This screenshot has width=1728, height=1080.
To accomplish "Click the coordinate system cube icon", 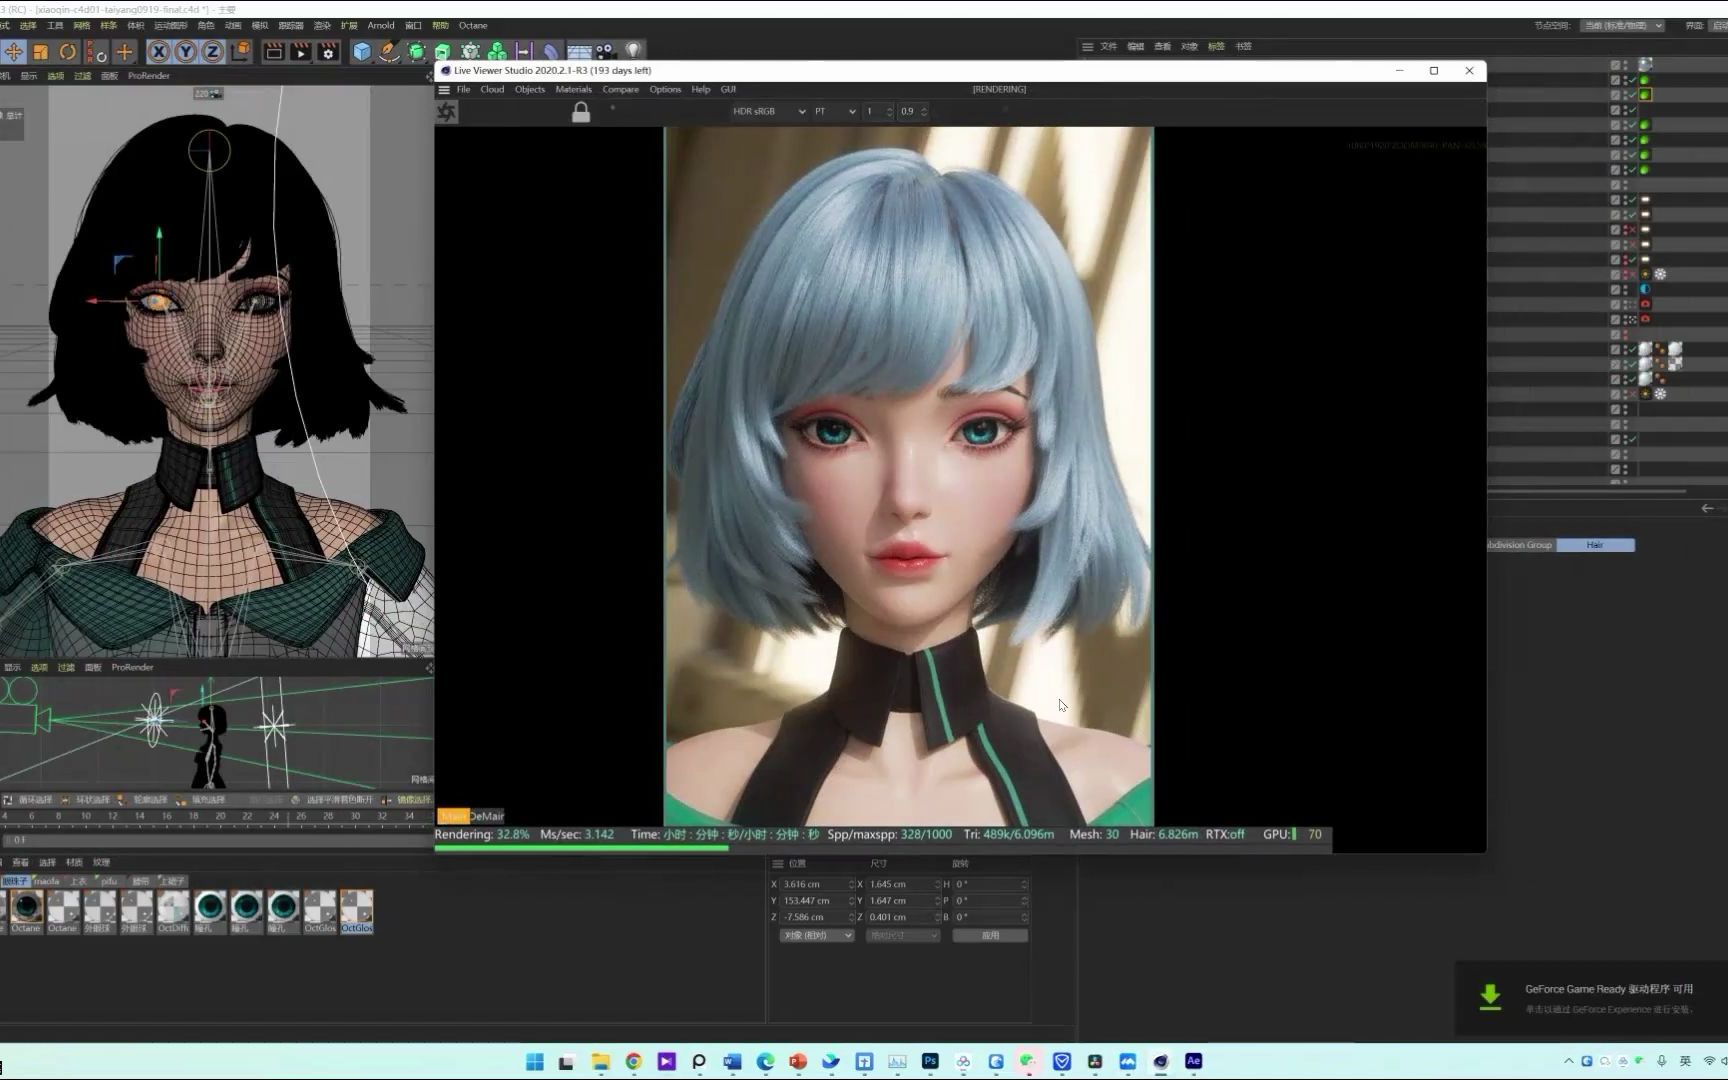I will (241, 52).
